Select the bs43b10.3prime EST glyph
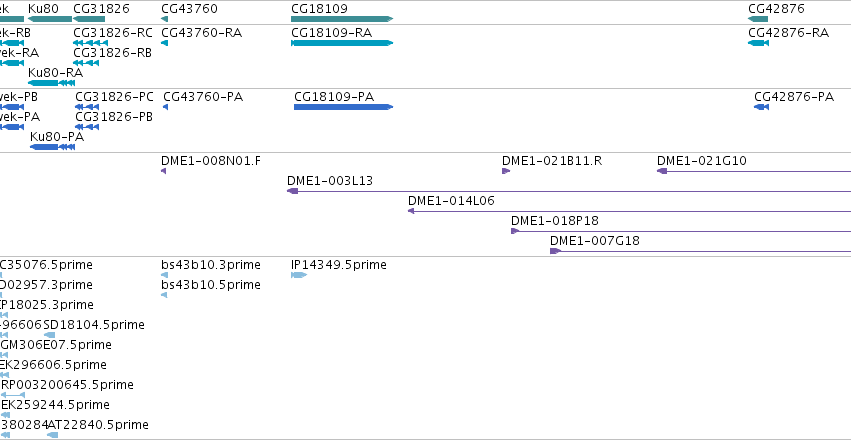Screen dimensions: 851x440 164,275
